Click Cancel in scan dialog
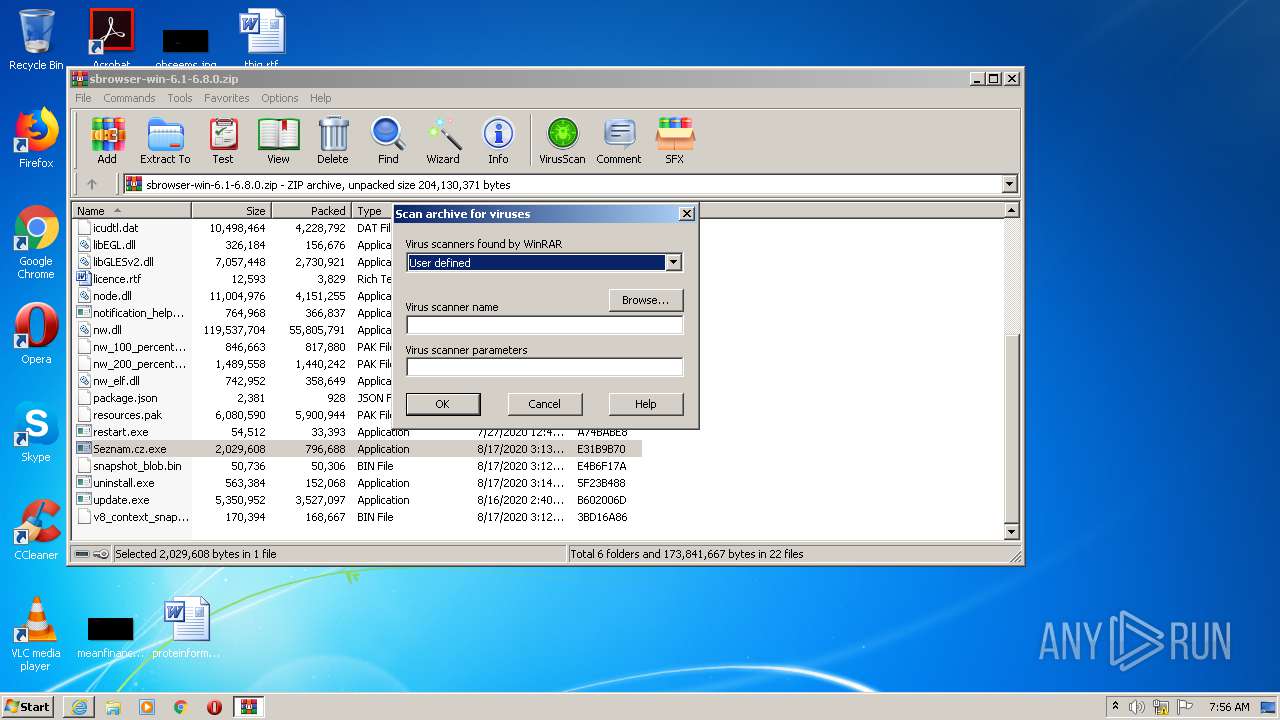 pos(544,404)
